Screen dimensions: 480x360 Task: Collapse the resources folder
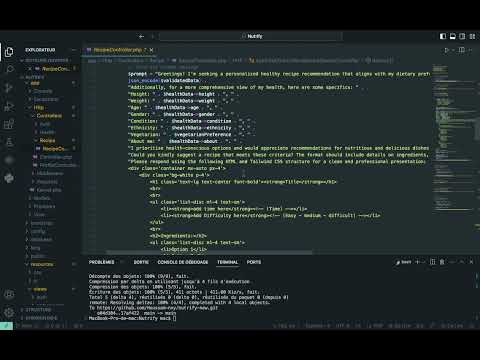pos(42,264)
